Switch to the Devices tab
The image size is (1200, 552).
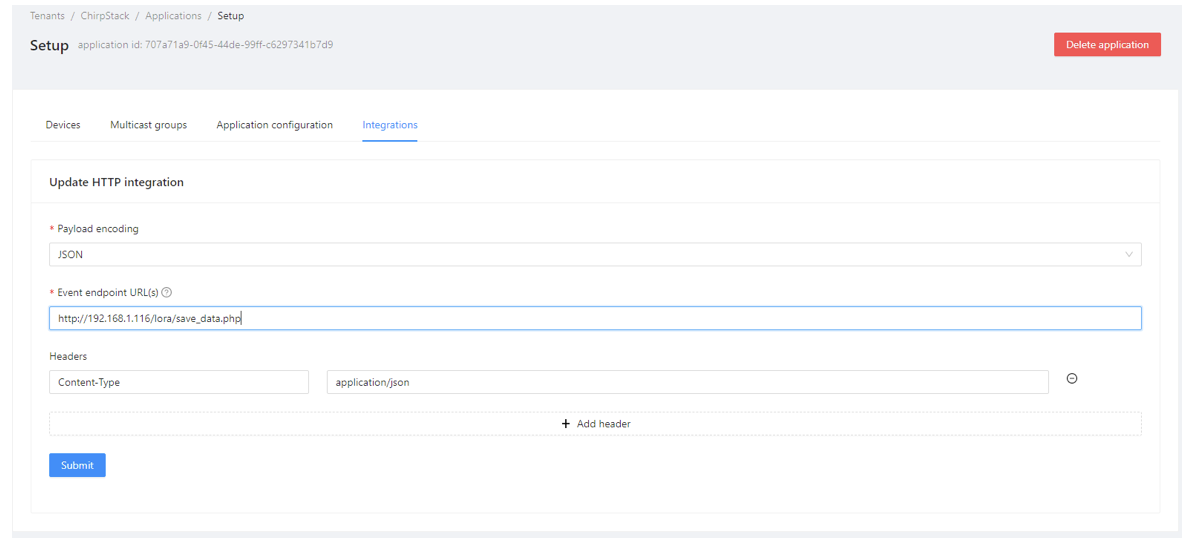[63, 125]
